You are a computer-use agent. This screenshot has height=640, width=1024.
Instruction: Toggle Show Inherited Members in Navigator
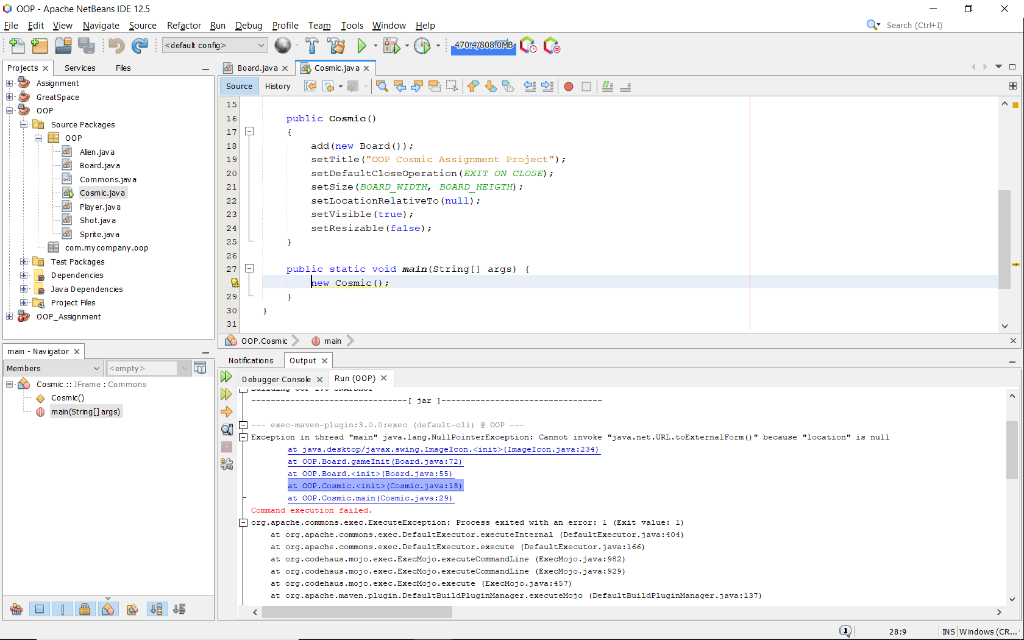16,609
